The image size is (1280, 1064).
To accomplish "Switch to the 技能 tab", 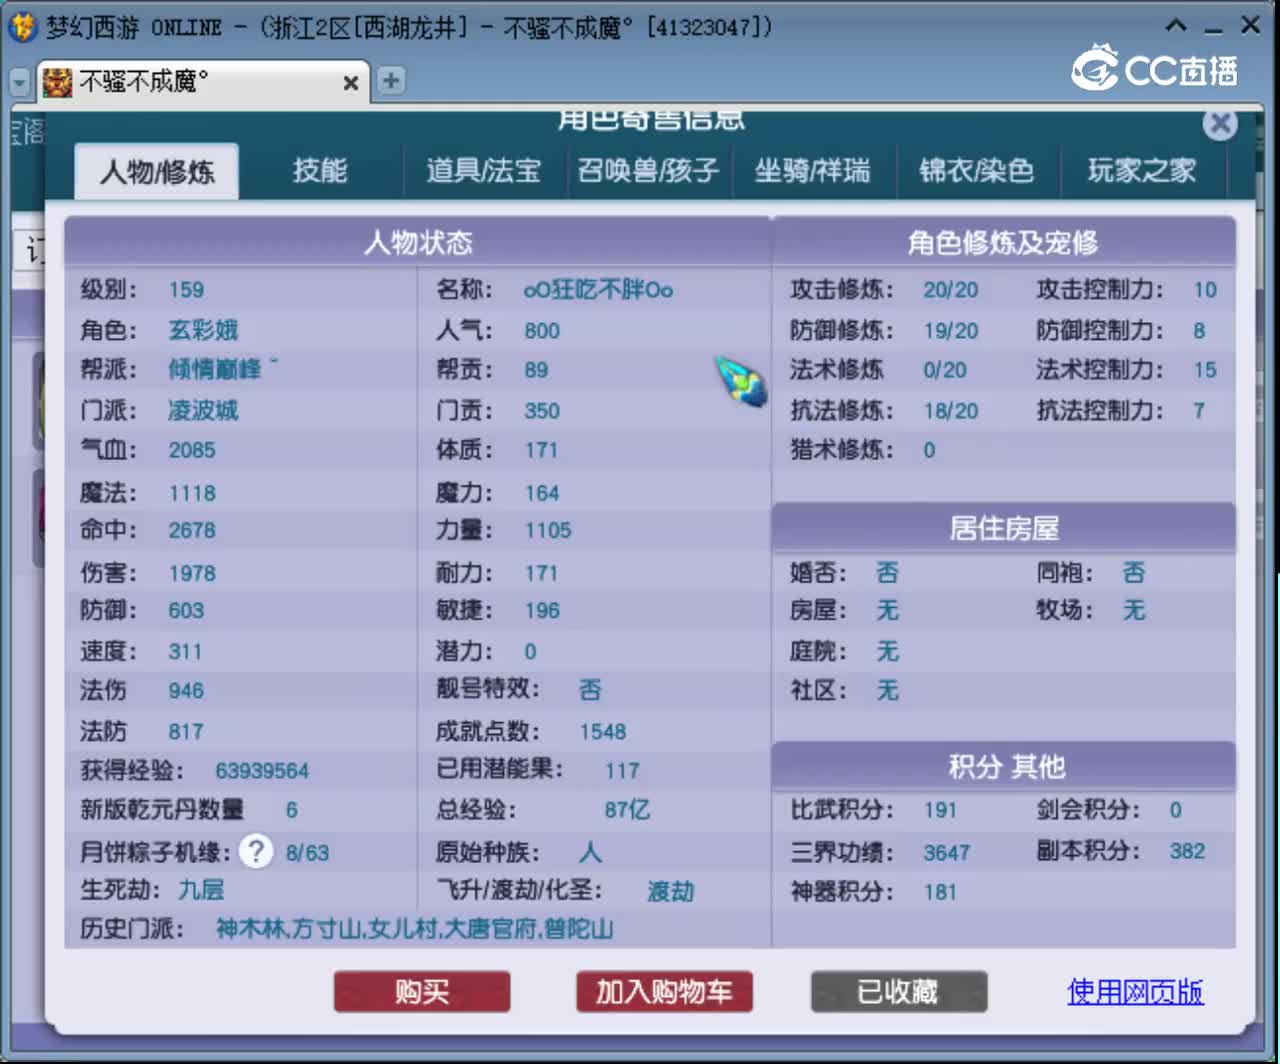I will click(x=320, y=170).
